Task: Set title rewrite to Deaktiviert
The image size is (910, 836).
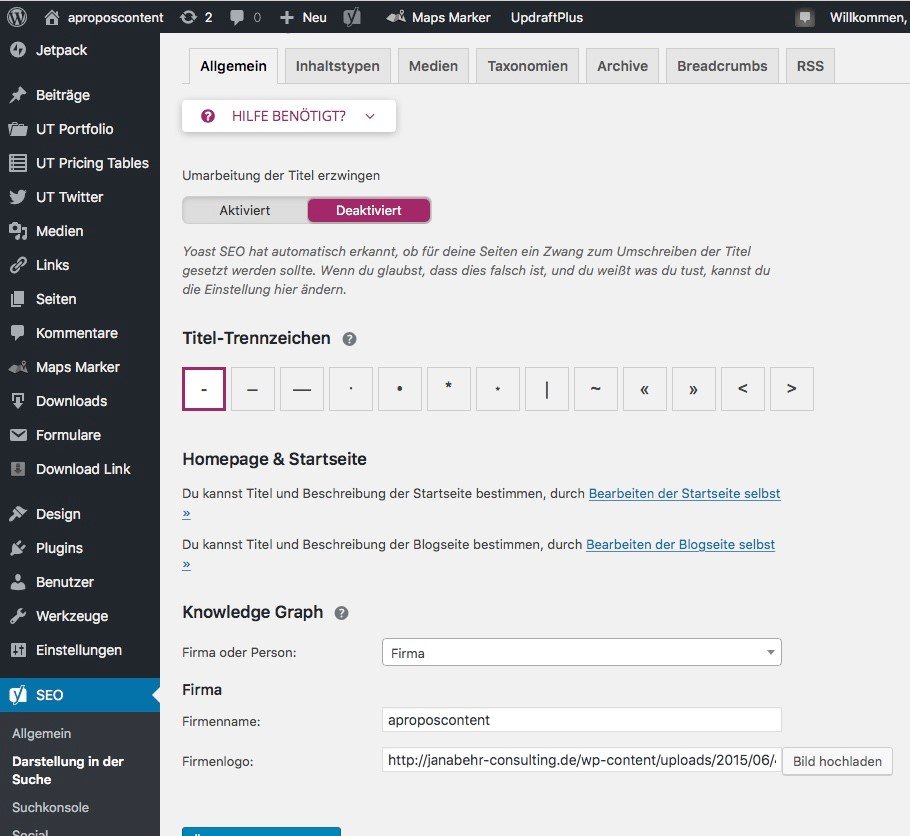Action: click(369, 210)
